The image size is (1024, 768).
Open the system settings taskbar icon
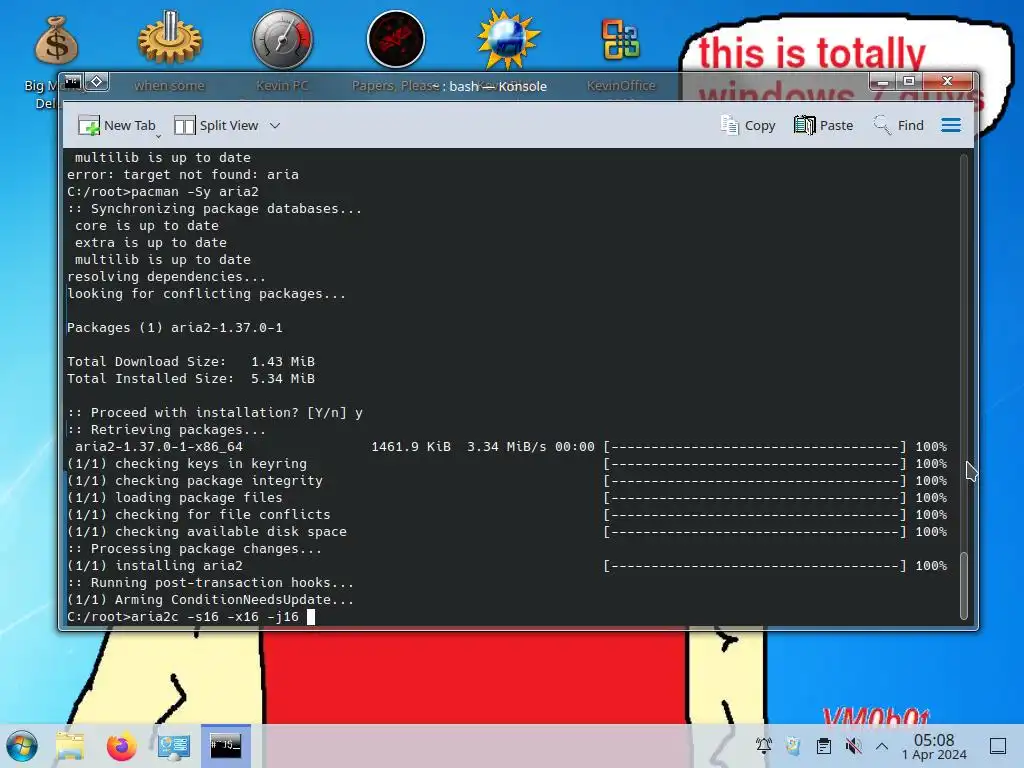tap(174, 746)
